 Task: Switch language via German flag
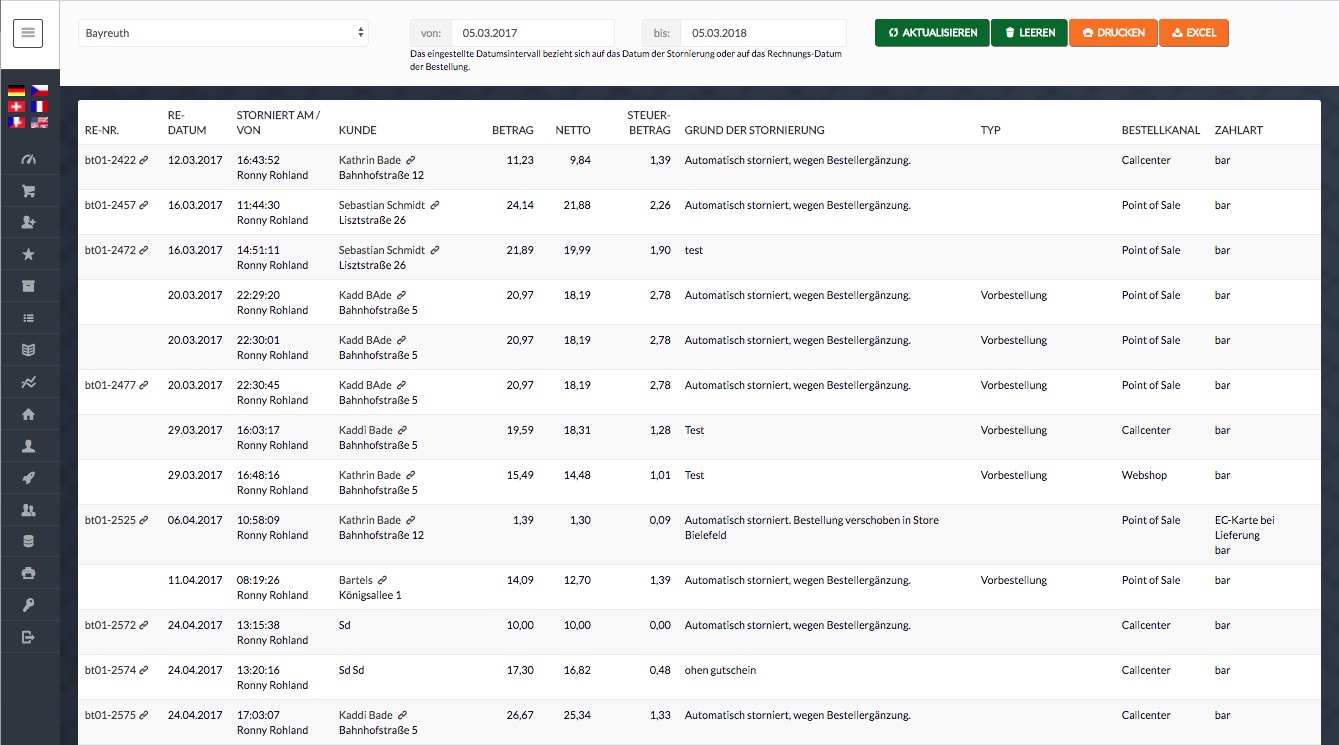pyautogui.click(x=16, y=91)
